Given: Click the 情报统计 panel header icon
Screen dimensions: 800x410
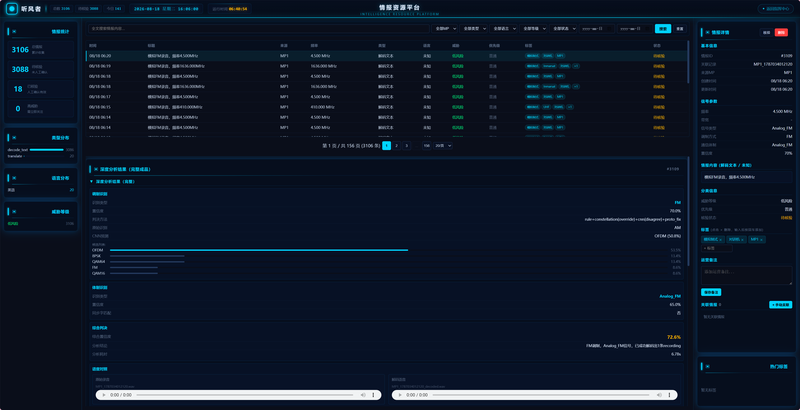Looking at the screenshot, I should click(14, 32).
